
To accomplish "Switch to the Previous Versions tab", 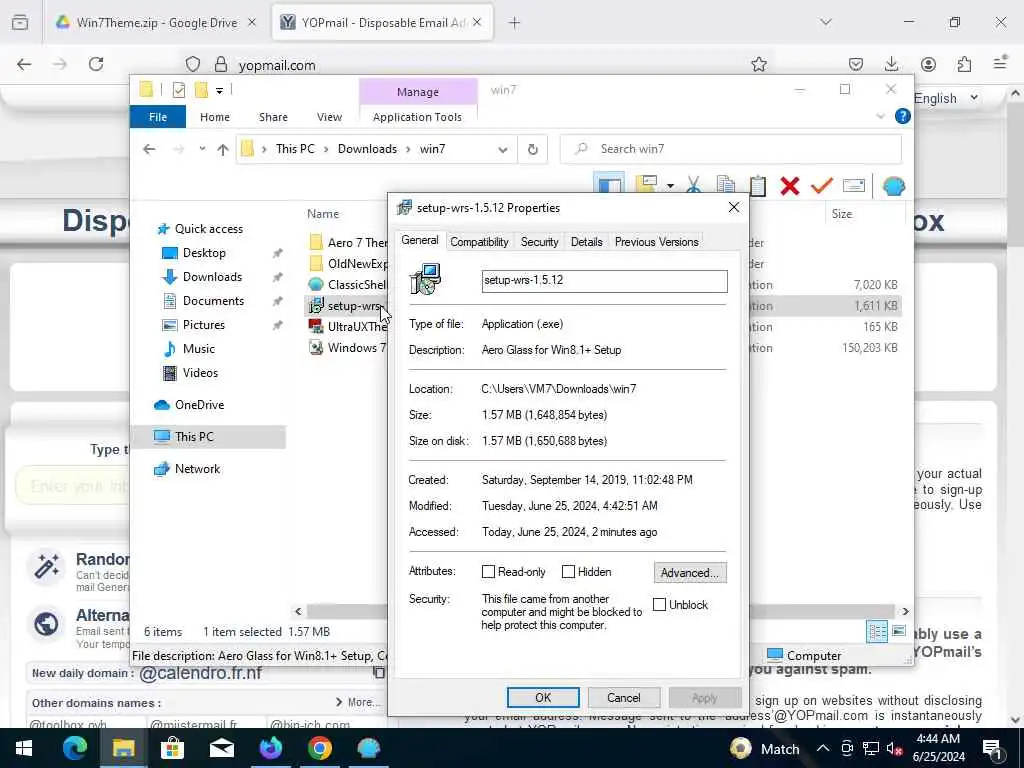I will pos(656,242).
